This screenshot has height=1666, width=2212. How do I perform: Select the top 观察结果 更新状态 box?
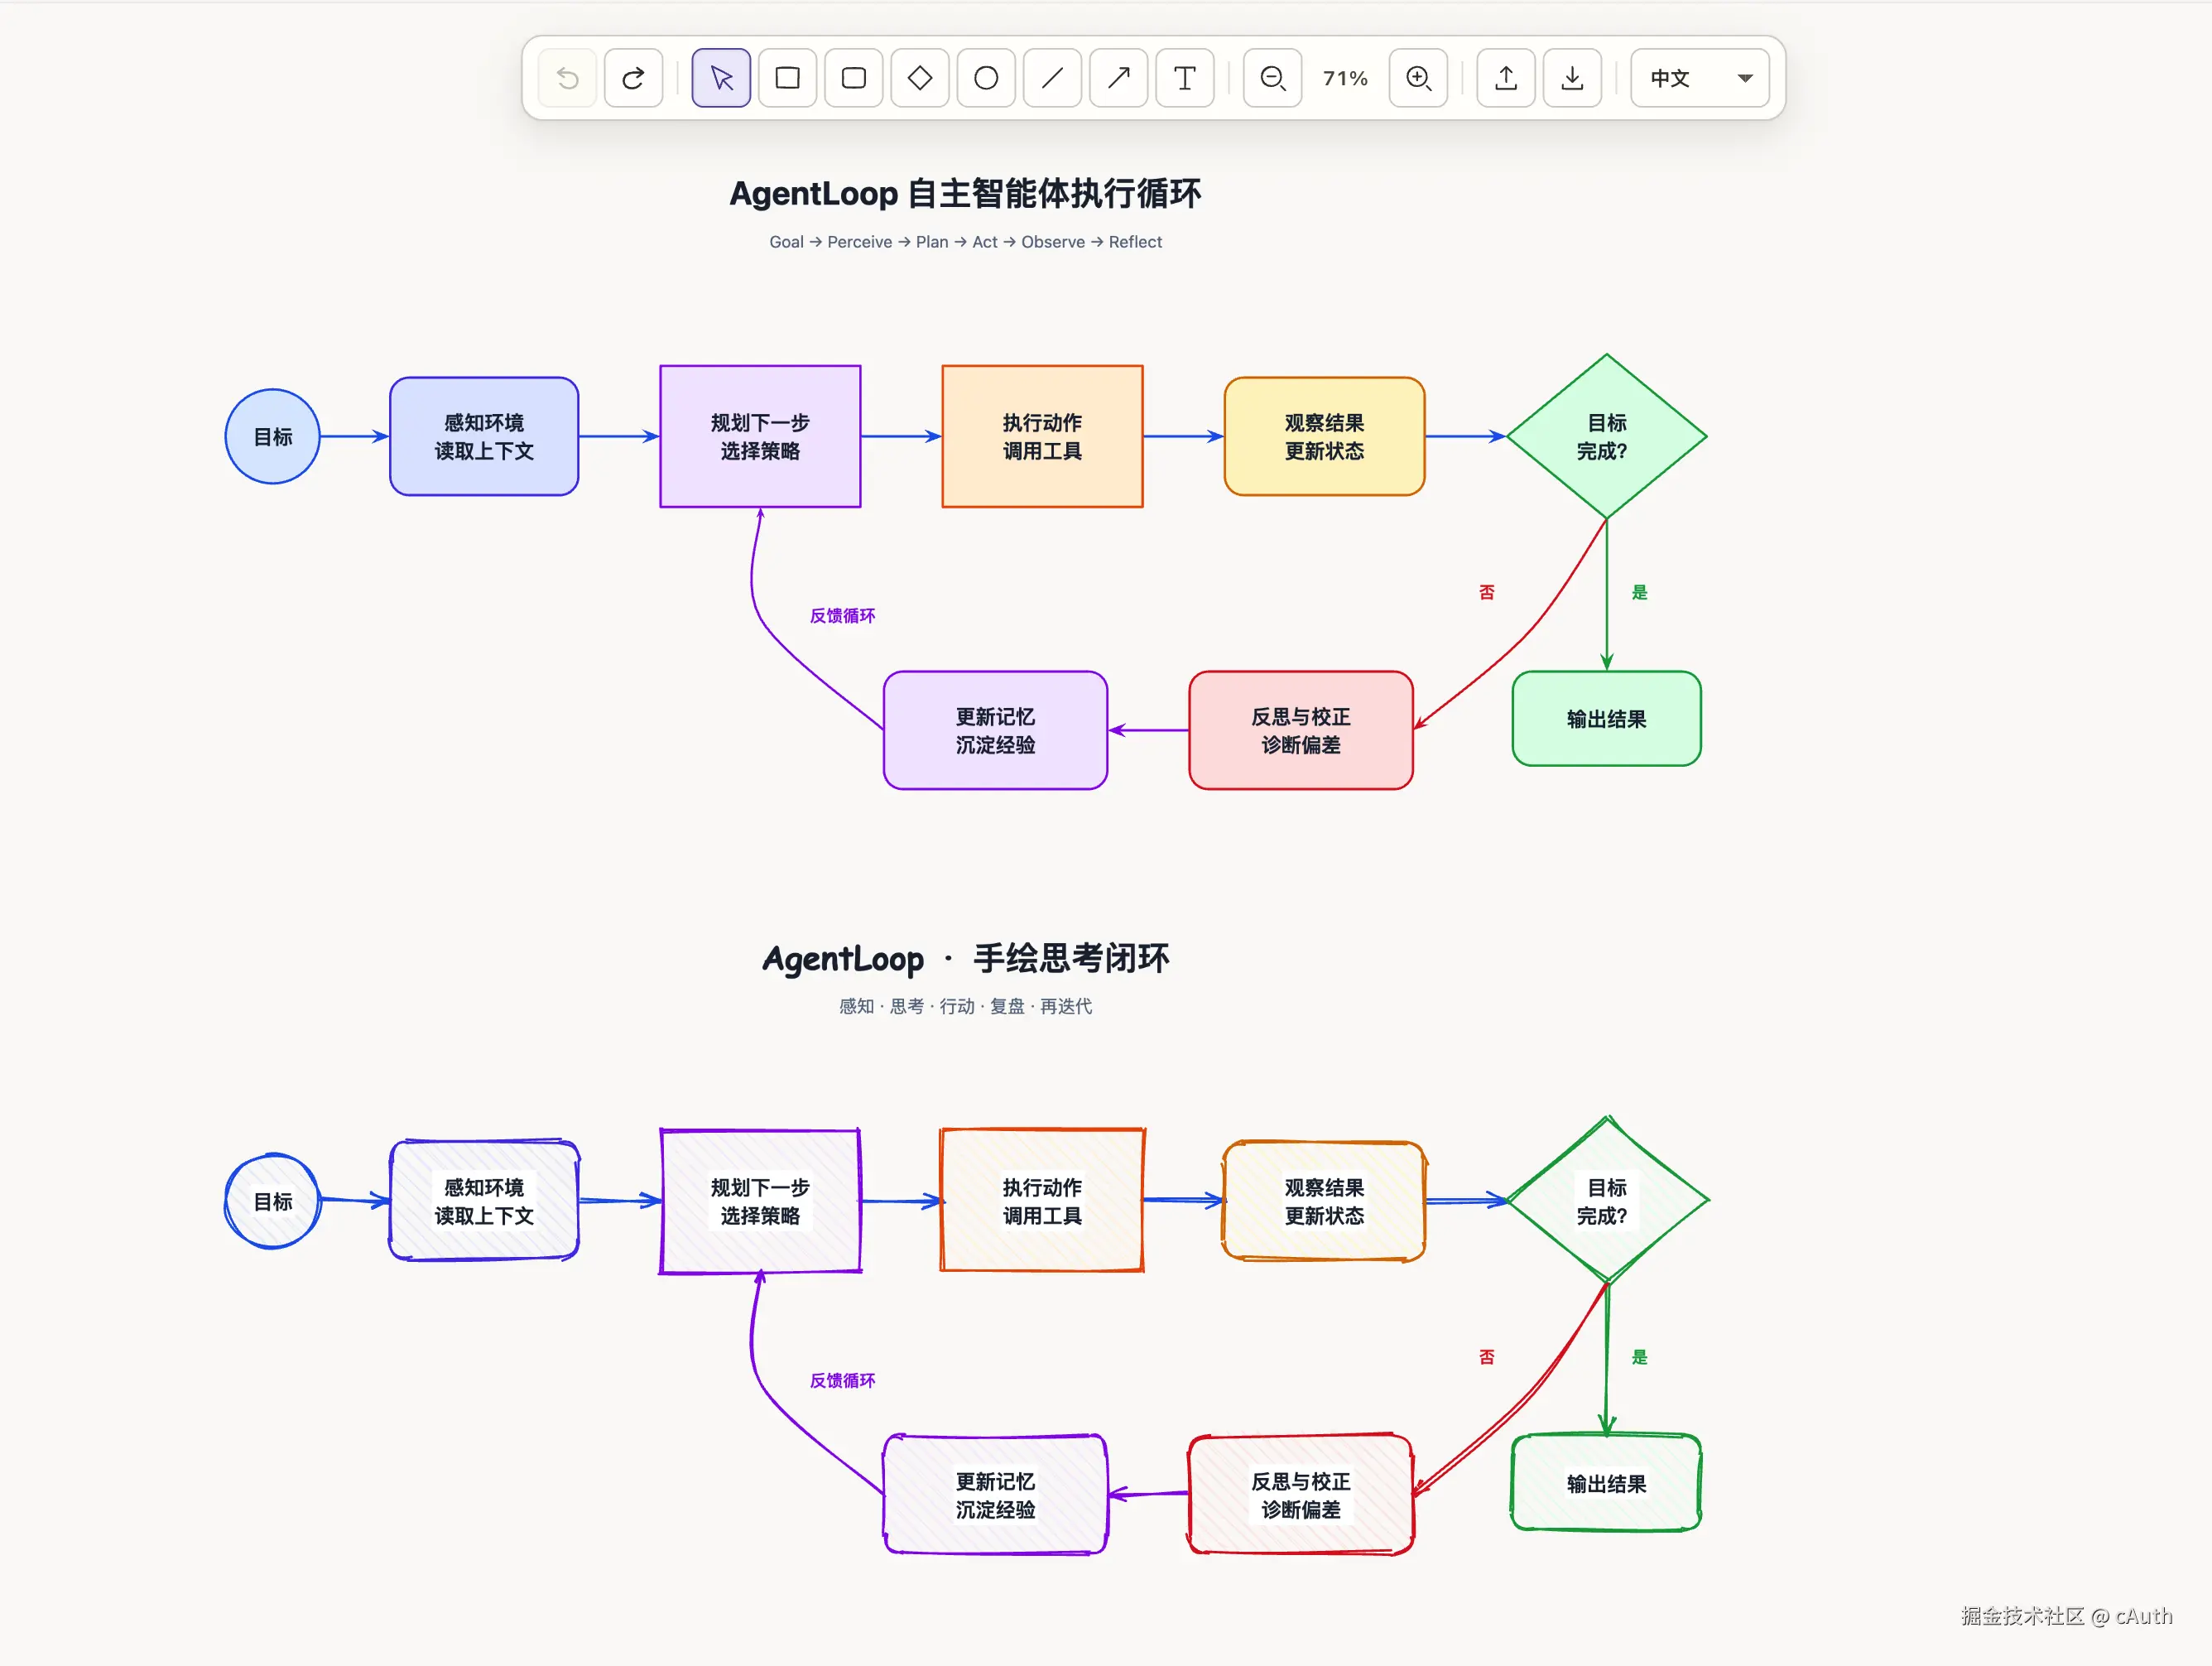pyautogui.click(x=1324, y=437)
